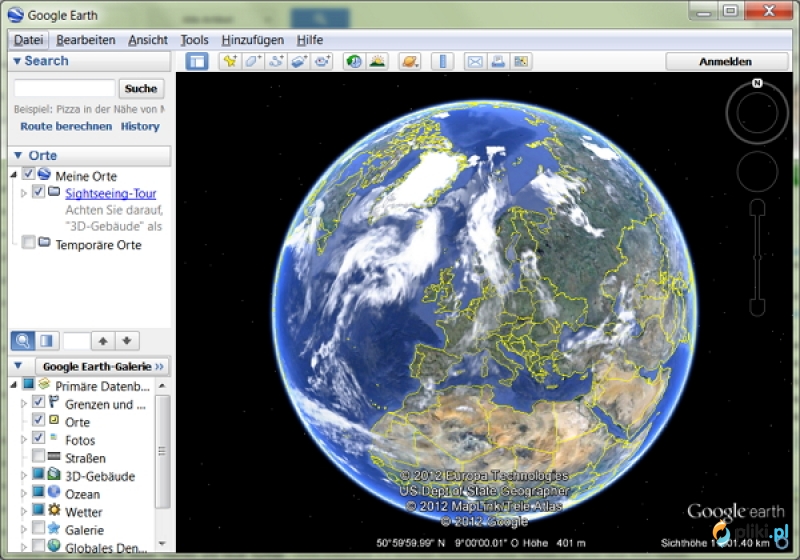Viewport: 800px width, 560px height.
Task: Click the move joystick circle
Action: (757, 171)
